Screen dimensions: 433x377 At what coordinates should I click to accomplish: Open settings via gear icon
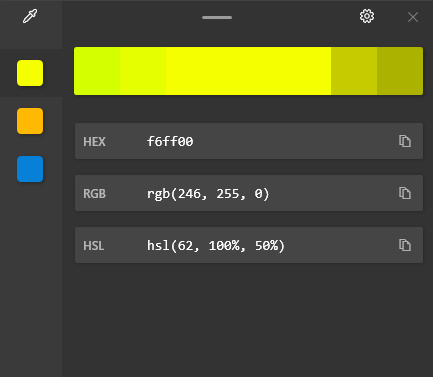click(367, 16)
